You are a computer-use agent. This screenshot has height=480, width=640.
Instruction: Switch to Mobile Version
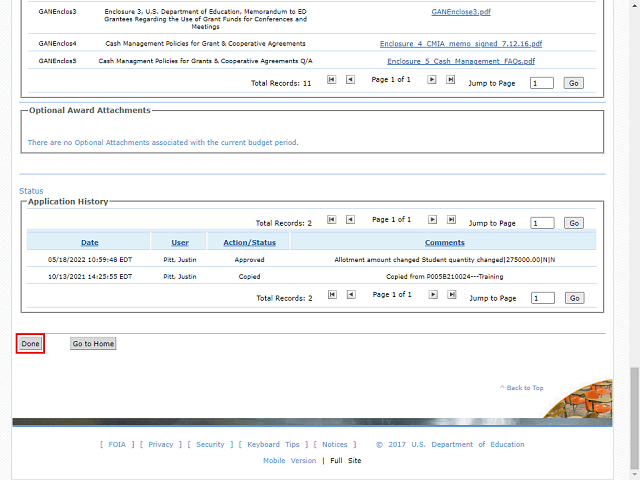pyautogui.click(x=289, y=460)
